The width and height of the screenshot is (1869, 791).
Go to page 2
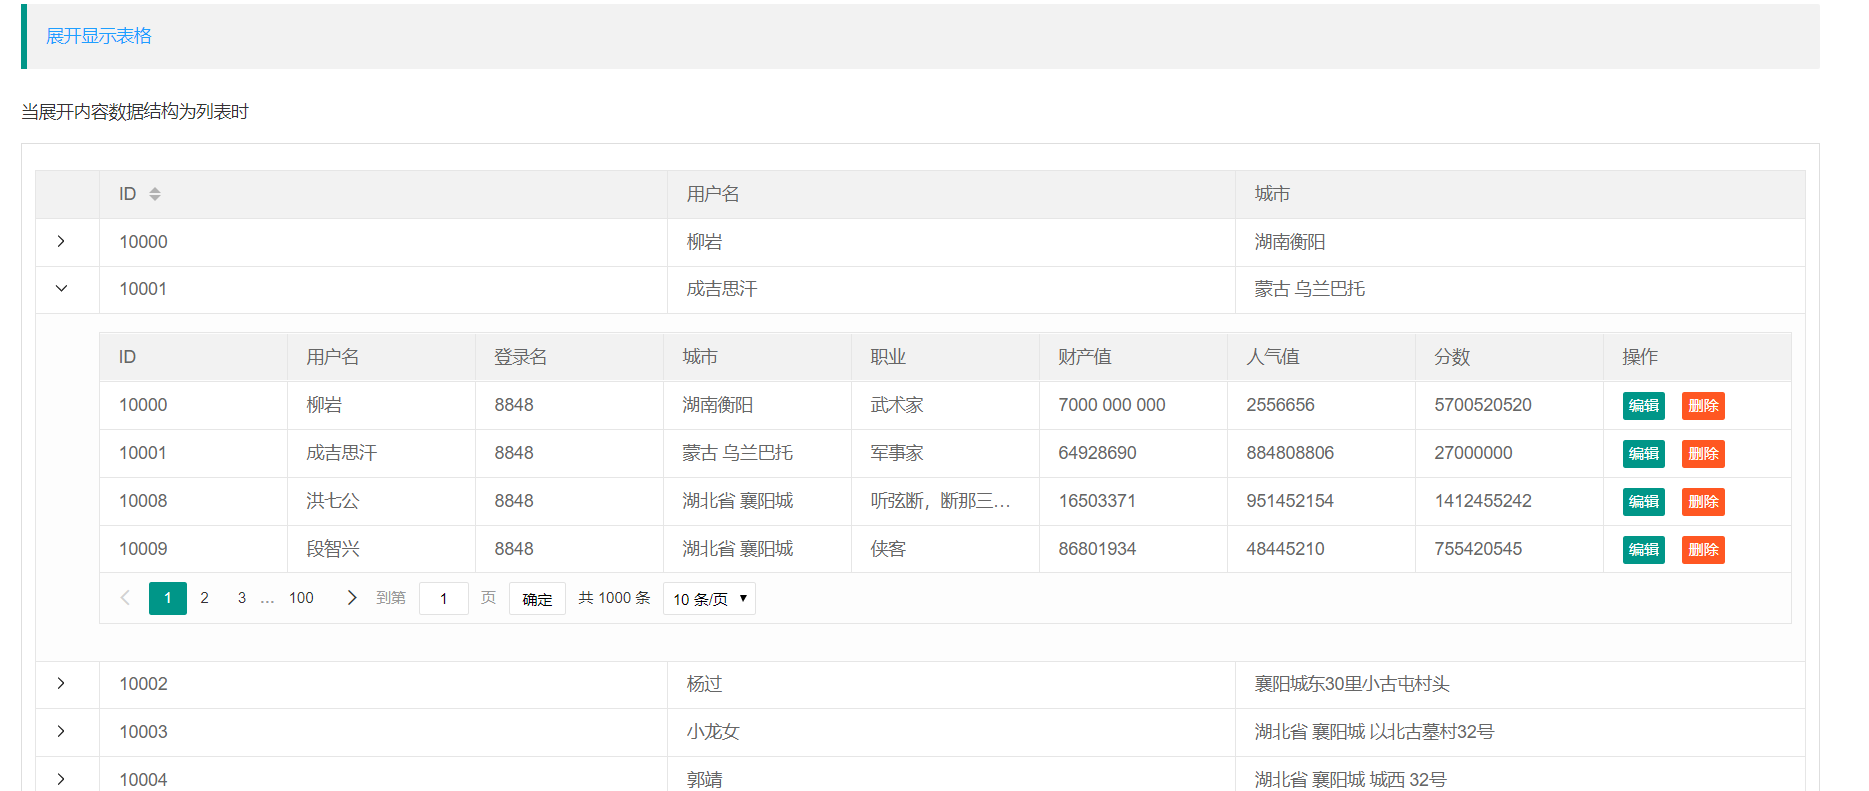coord(205,598)
